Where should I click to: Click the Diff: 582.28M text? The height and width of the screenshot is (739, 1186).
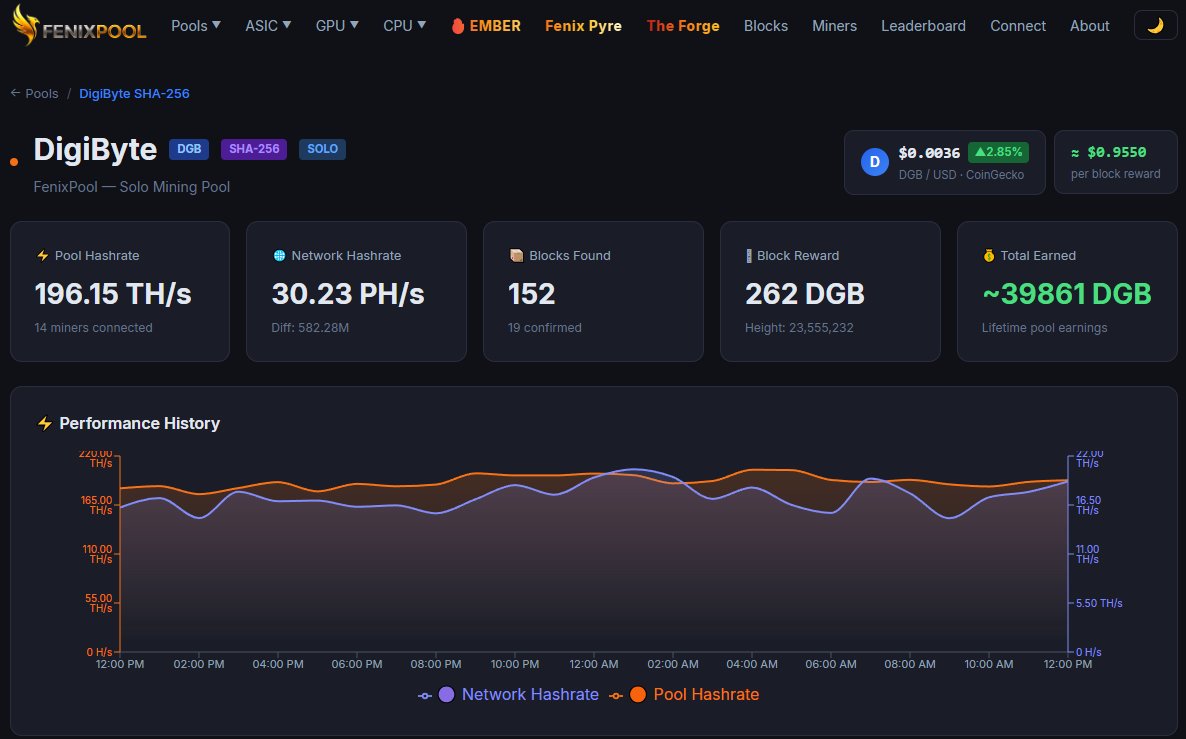pos(310,328)
